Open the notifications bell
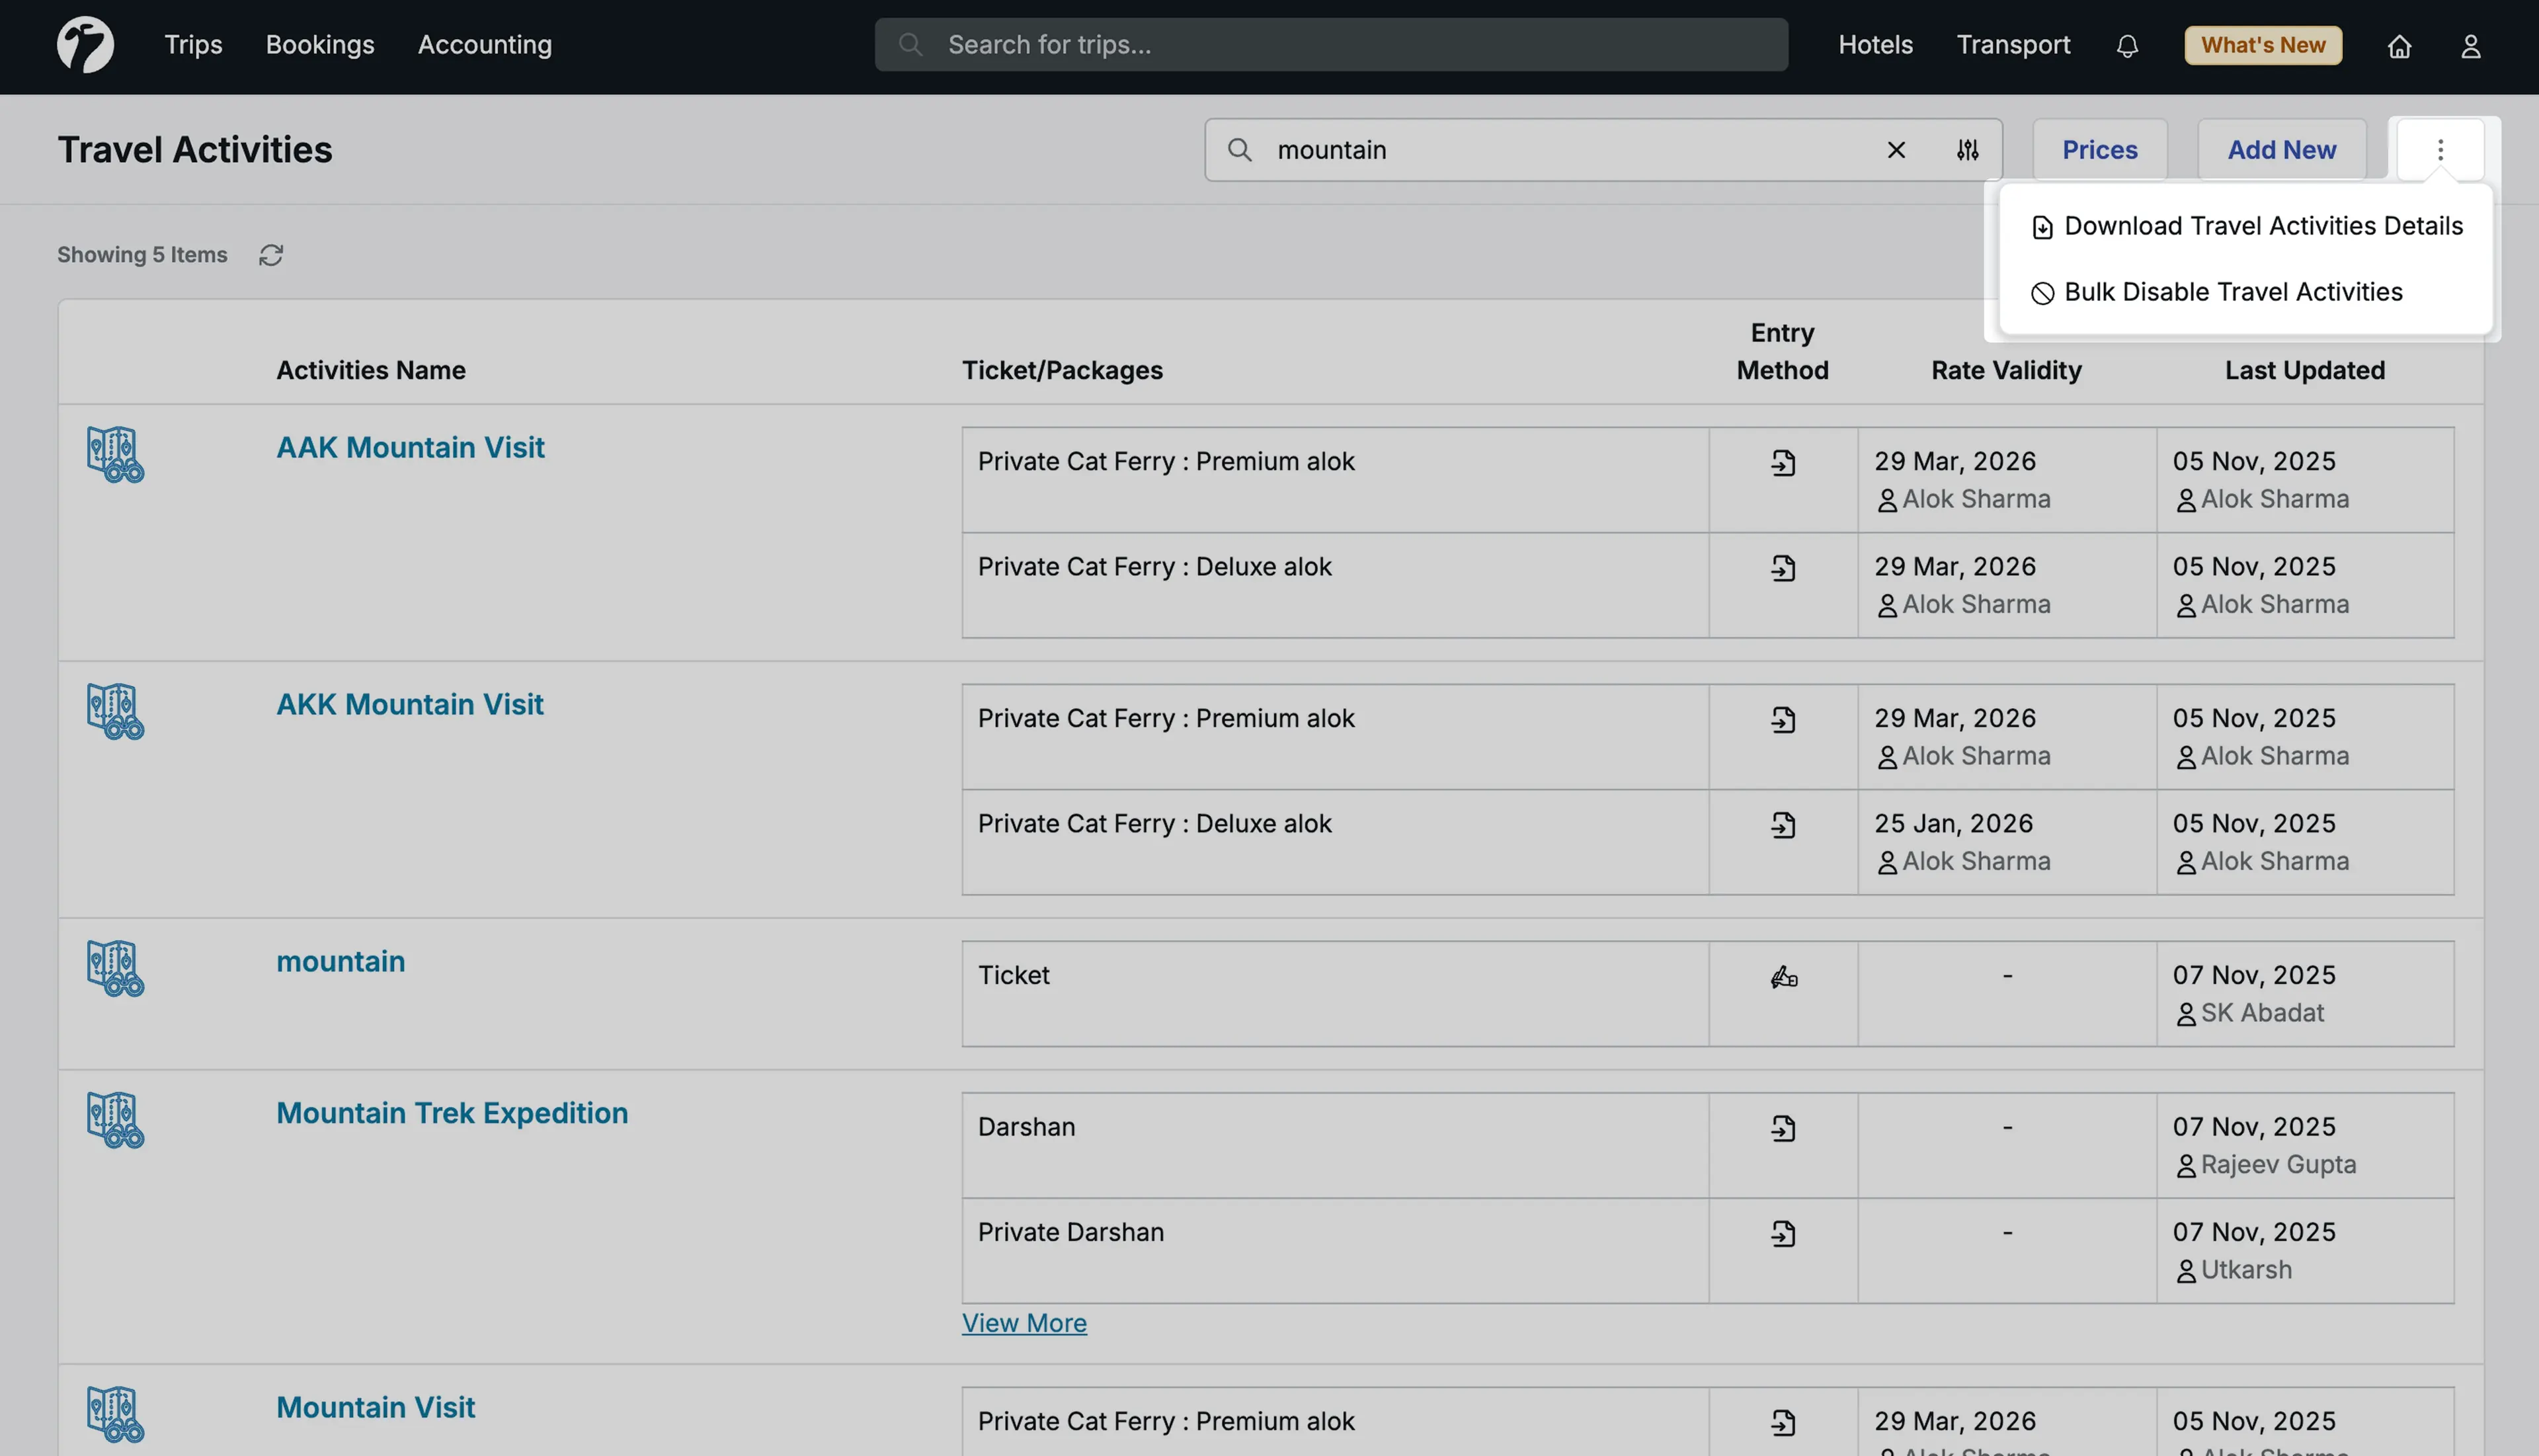The width and height of the screenshot is (2539, 1456). pyautogui.click(x=2126, y=45)
